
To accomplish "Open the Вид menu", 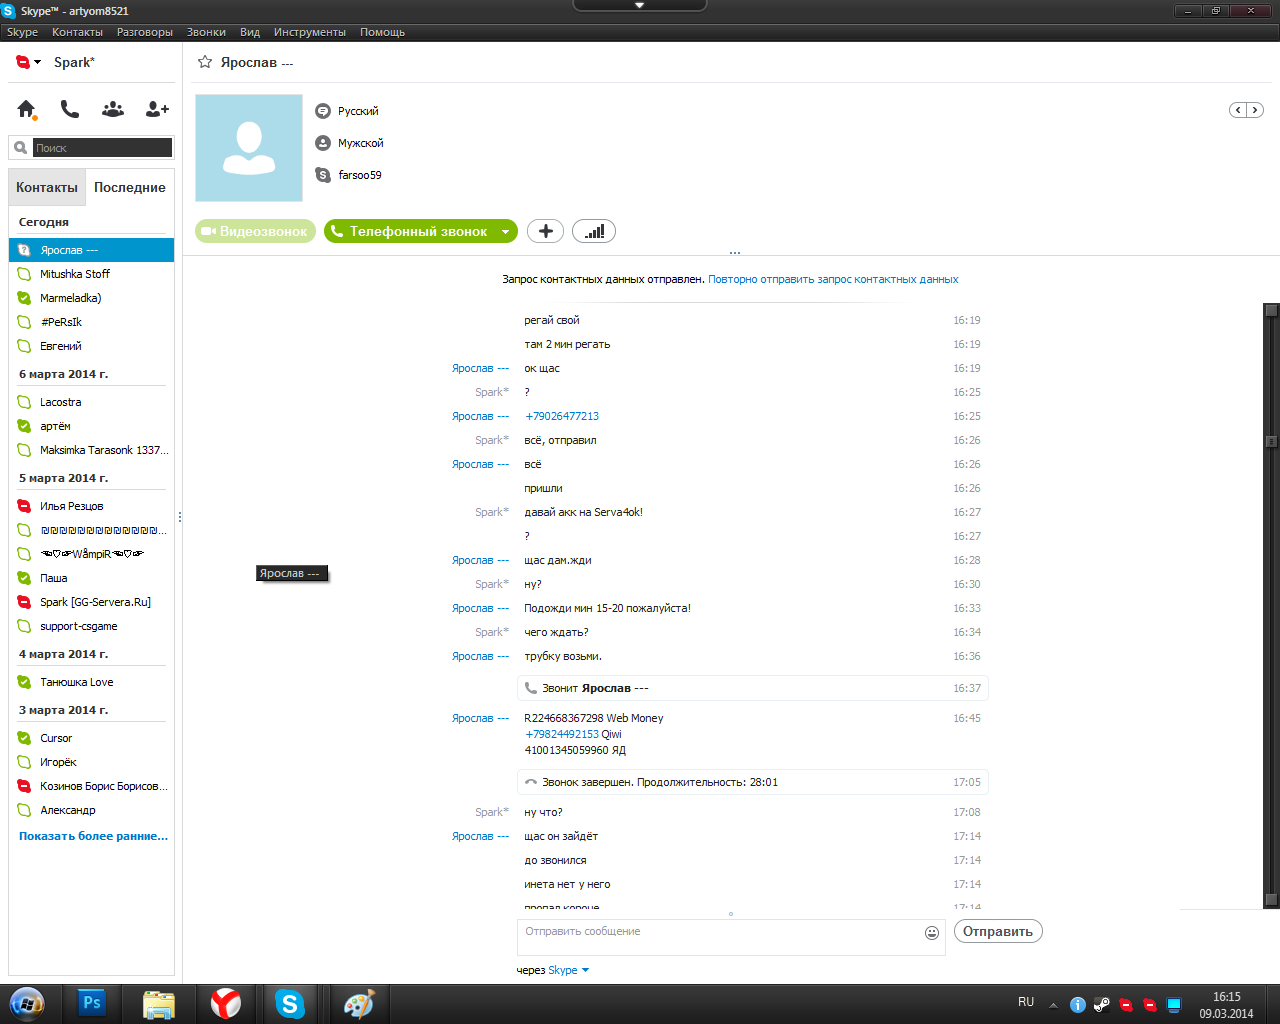I will tap(250, 32).
